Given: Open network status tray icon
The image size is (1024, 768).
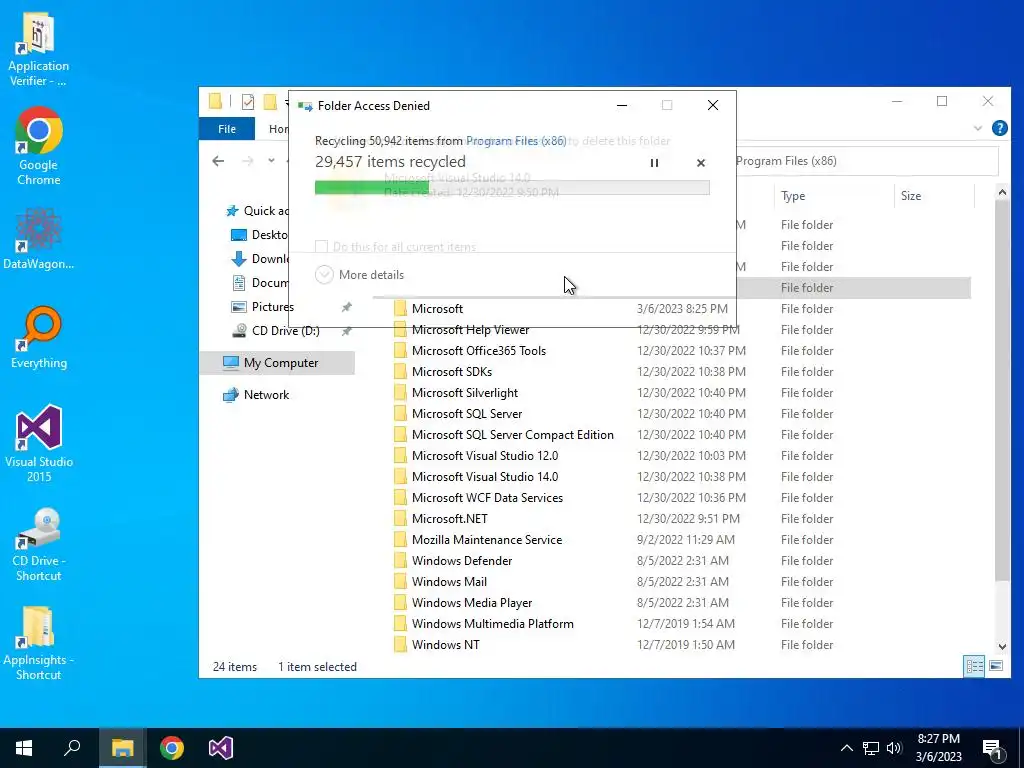Looking at the screenshot, I should 871,748.
